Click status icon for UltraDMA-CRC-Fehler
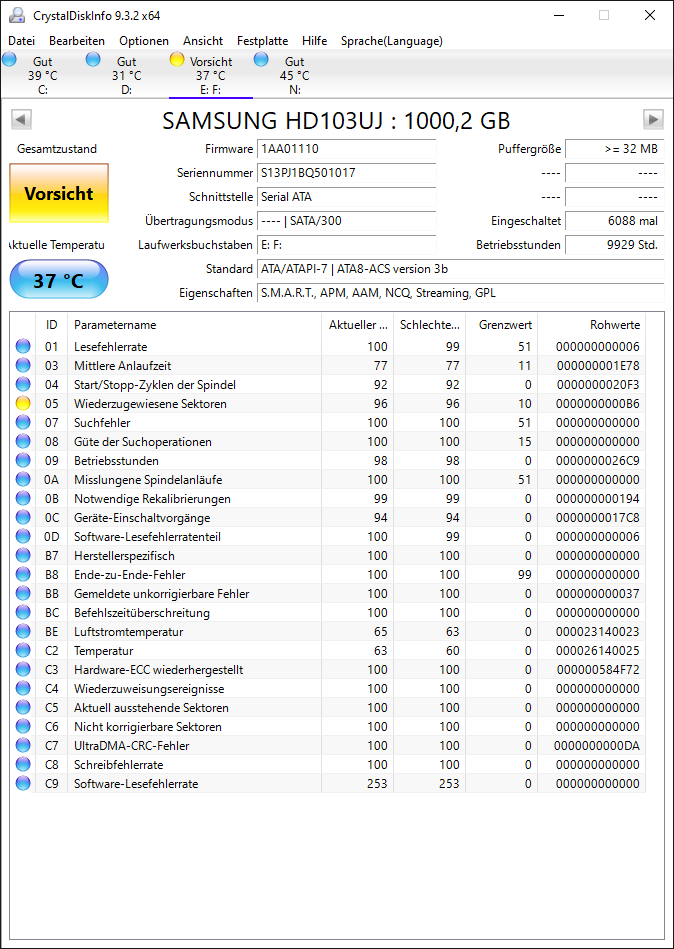Viewport: 674px width, 949px height. point(23,746)
